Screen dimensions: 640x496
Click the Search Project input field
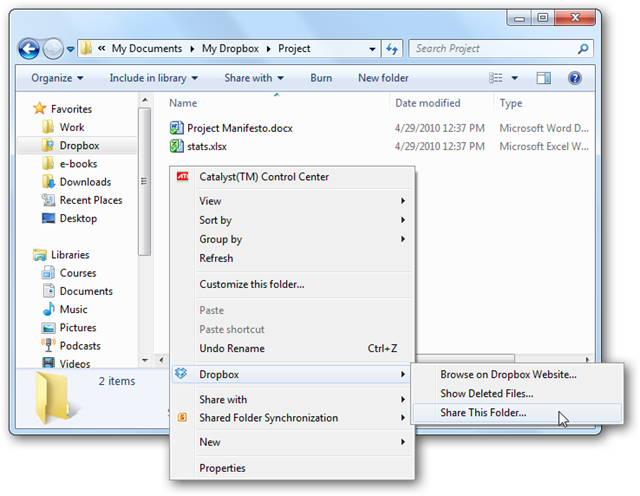tap(488, 48)
